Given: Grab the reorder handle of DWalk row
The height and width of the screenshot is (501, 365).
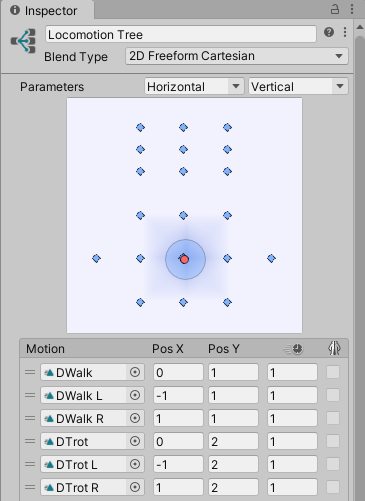Looking at the screenshot, I should tap(30, 372).
